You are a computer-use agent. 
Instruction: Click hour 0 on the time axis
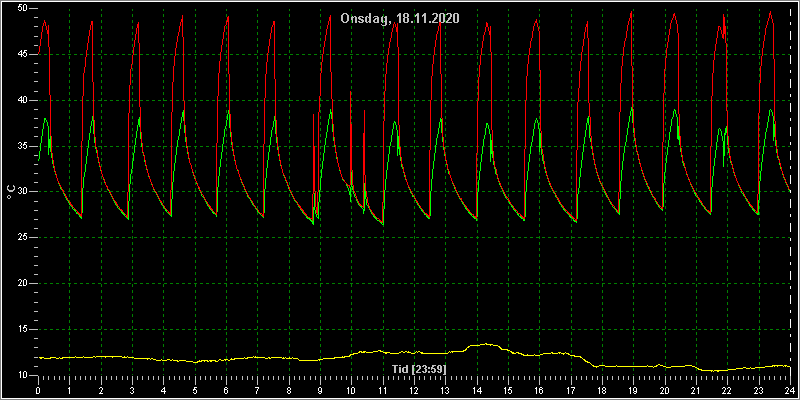tap(38, 390)
